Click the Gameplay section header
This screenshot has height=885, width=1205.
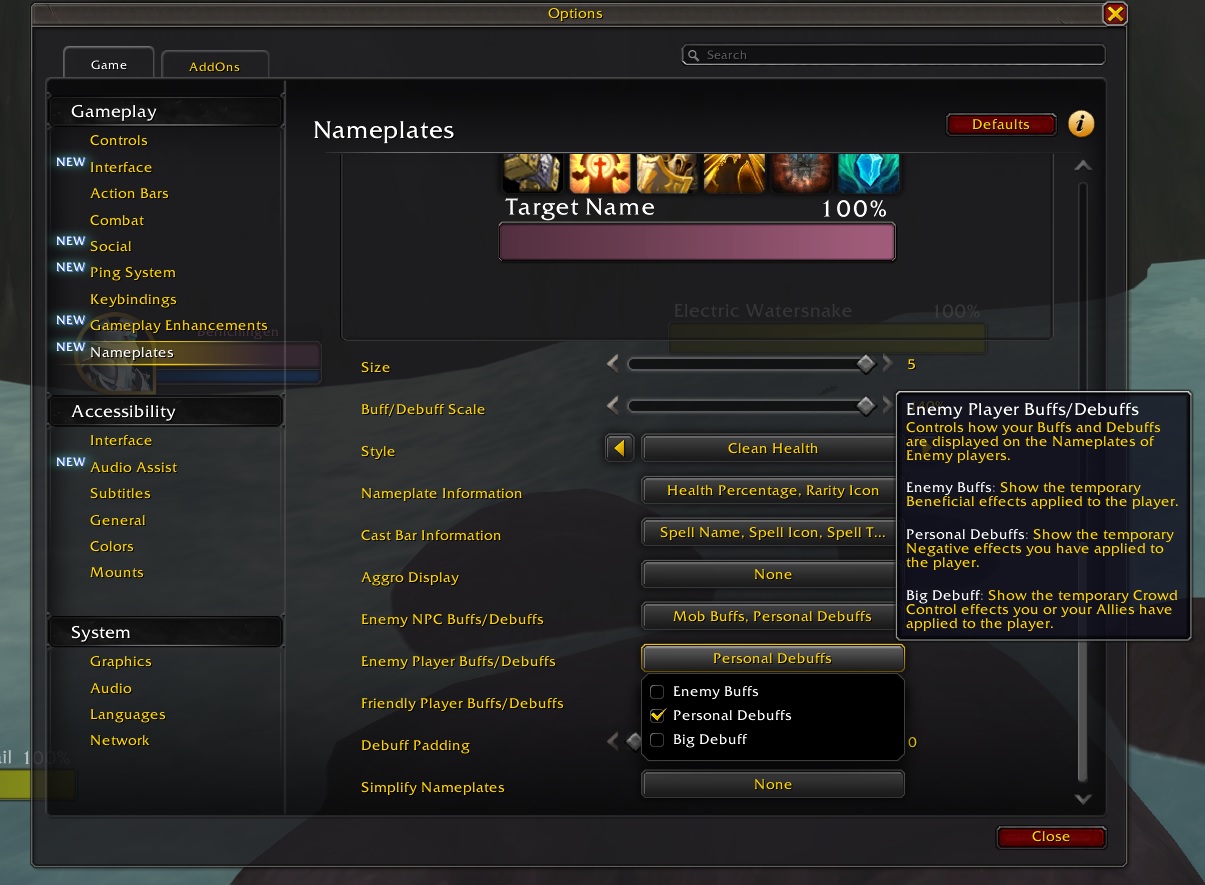(x=165, y=111)
